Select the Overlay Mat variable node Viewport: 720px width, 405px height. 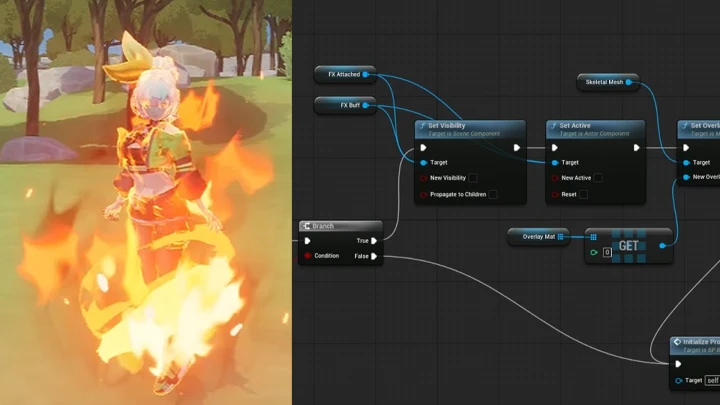[539, 237]
